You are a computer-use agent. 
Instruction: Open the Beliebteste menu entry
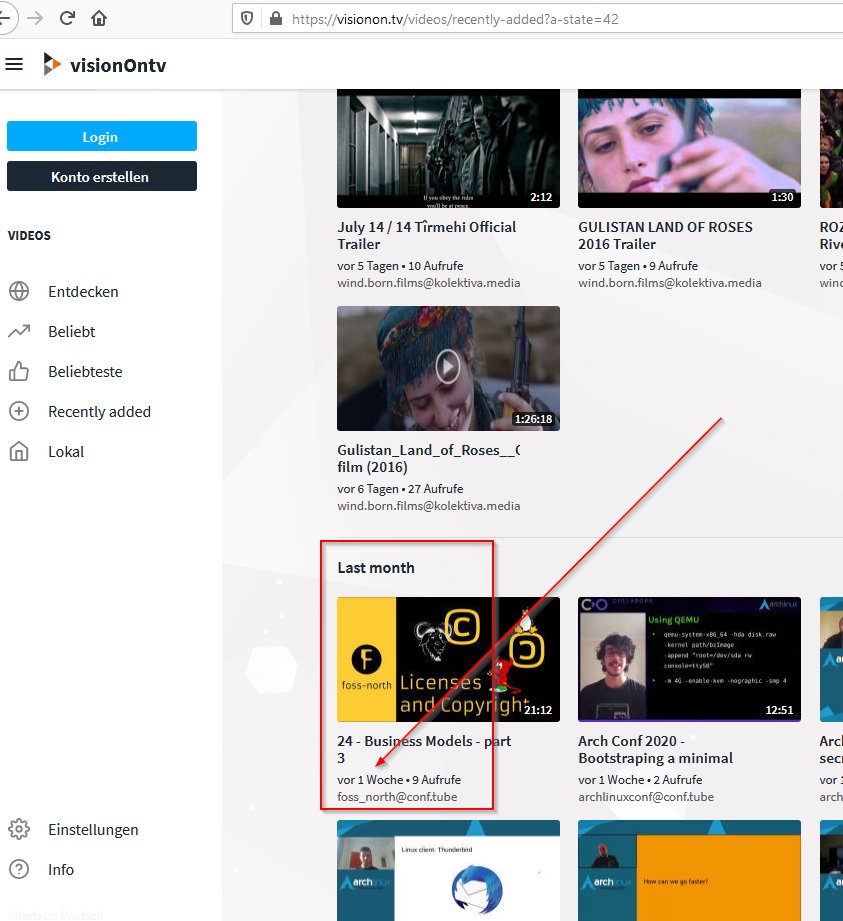coord(85,372)
